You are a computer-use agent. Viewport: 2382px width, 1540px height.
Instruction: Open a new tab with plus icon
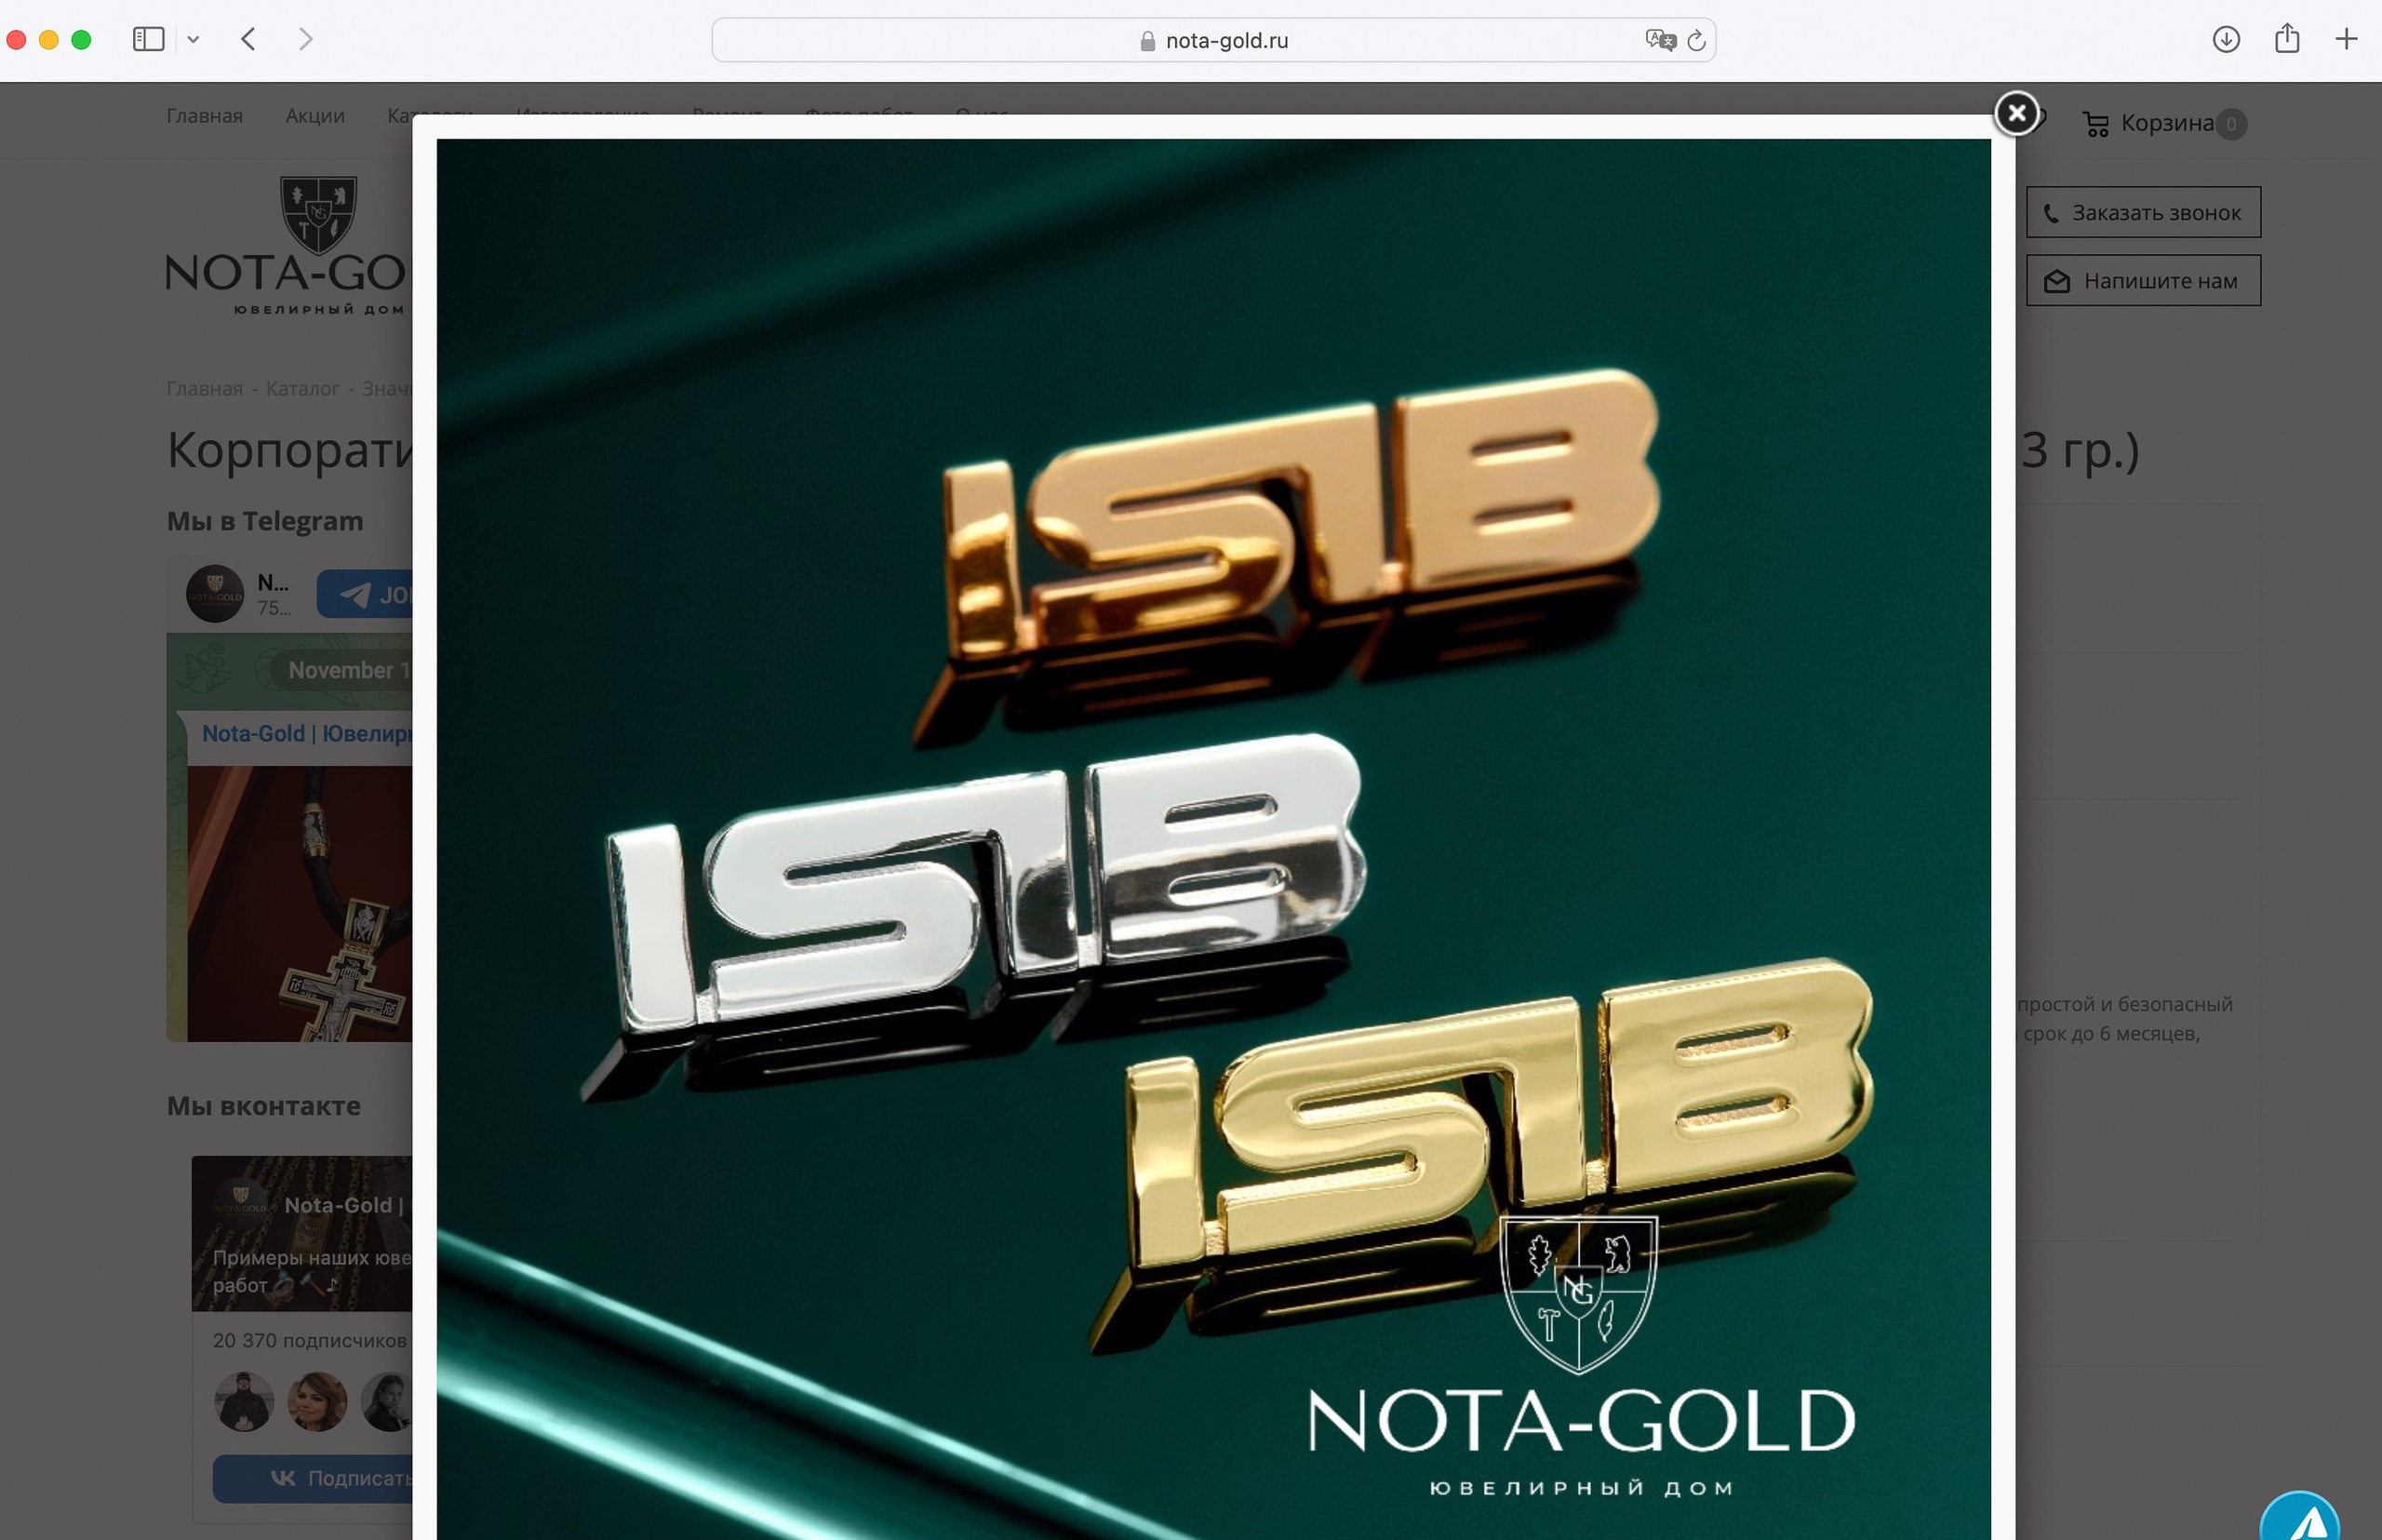(x=2345, y=39)
